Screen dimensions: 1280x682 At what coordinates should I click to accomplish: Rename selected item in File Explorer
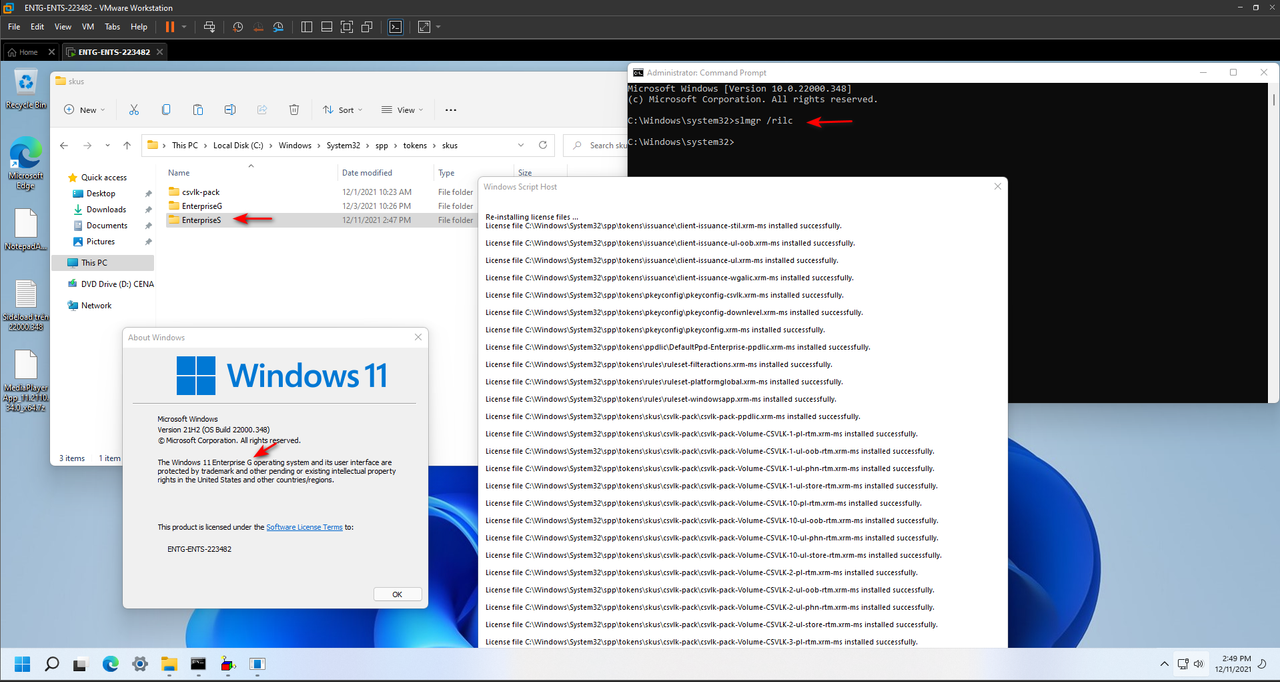click(230, 110)
